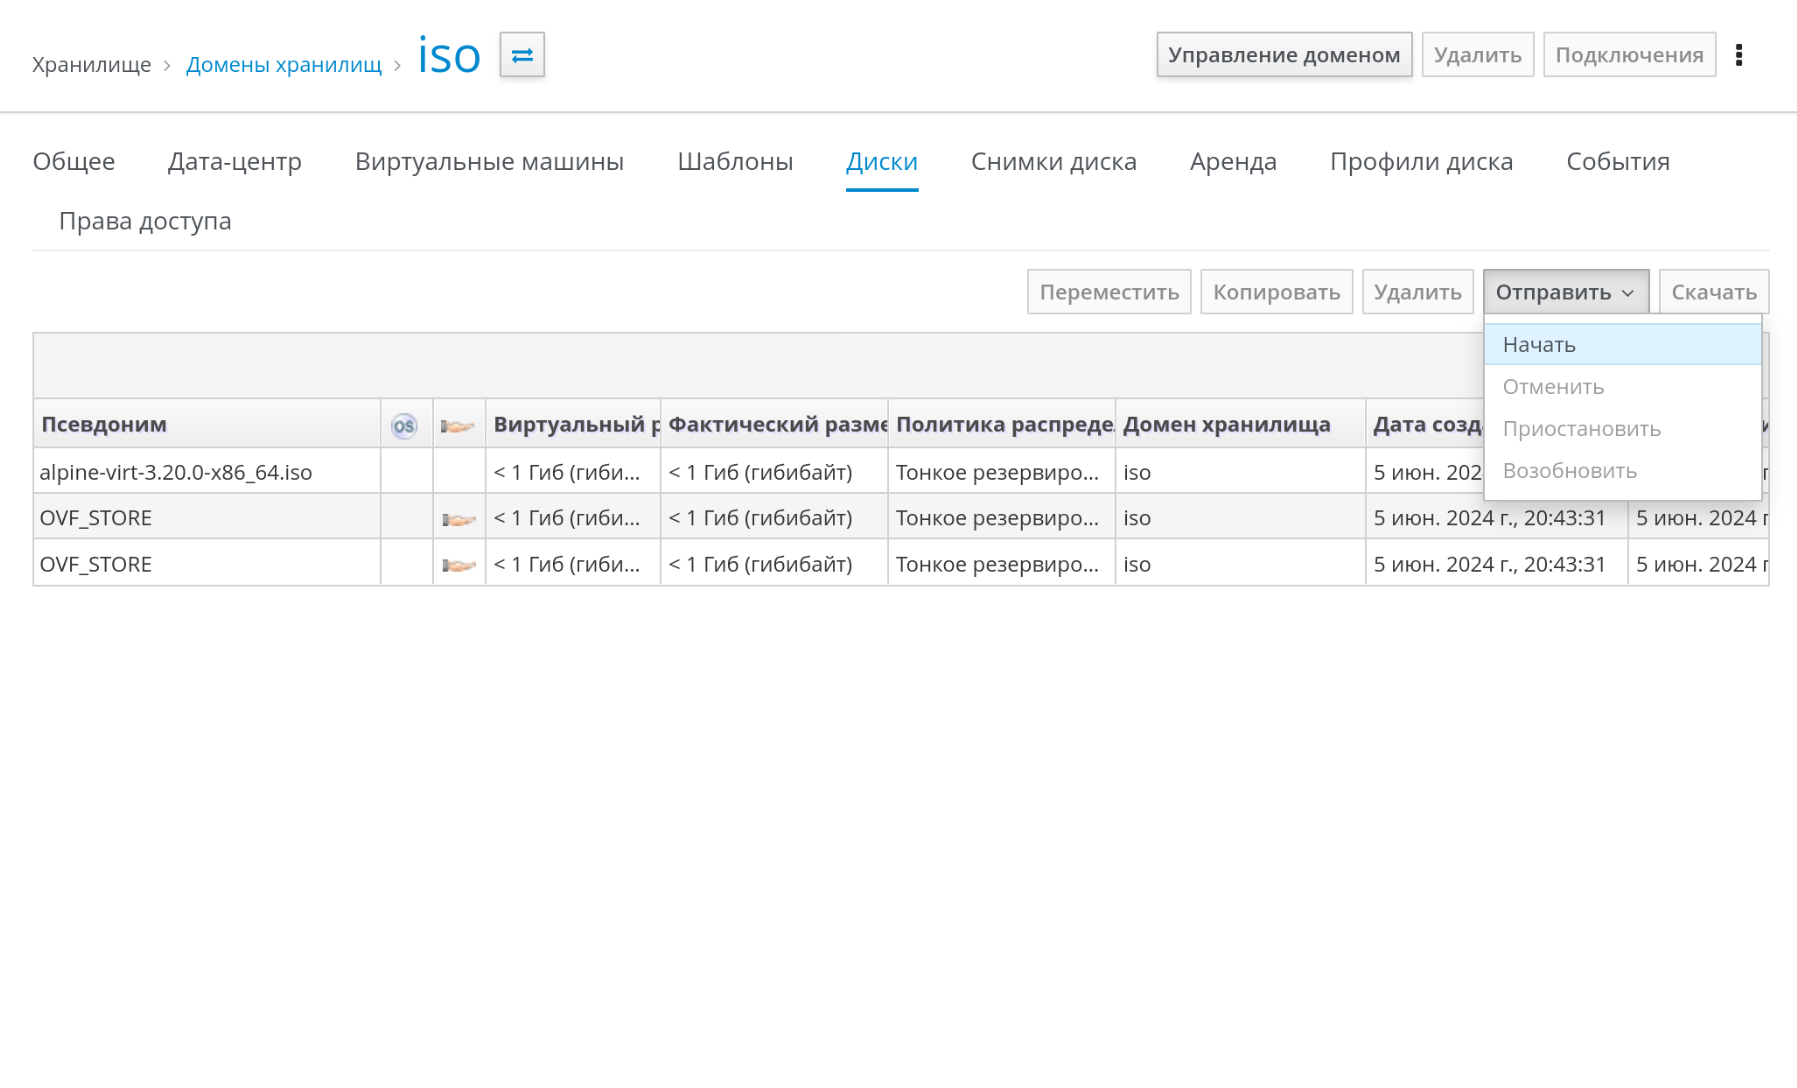
Task: Collapse the Отправить dropdown button
Action: point(1565,292)
